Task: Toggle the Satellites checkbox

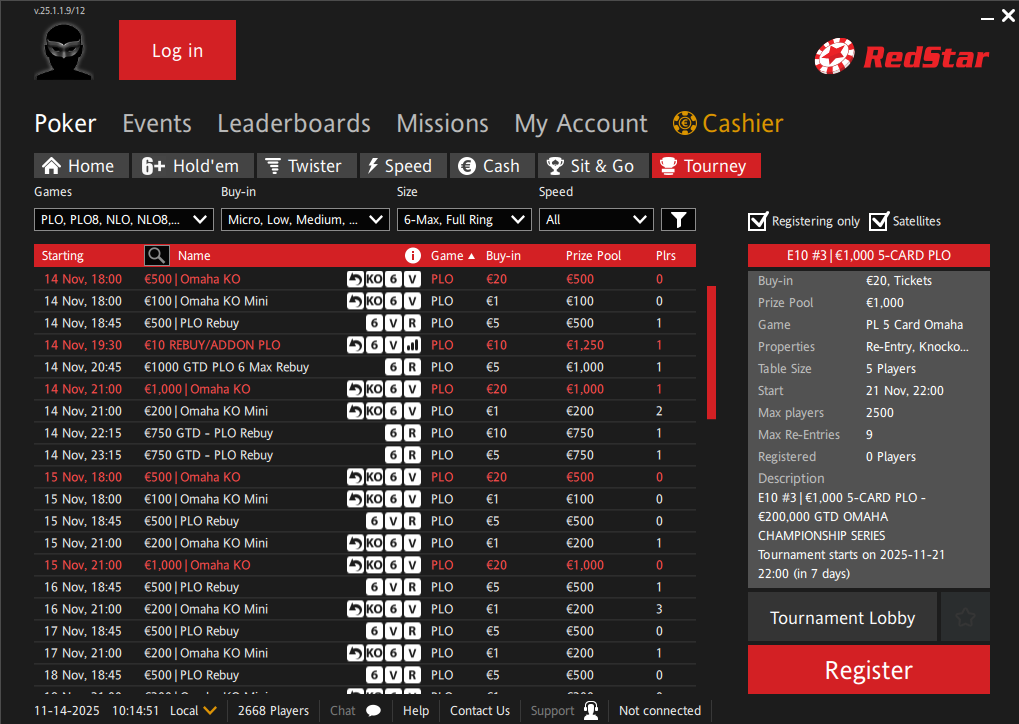Action: coord(878,221)
